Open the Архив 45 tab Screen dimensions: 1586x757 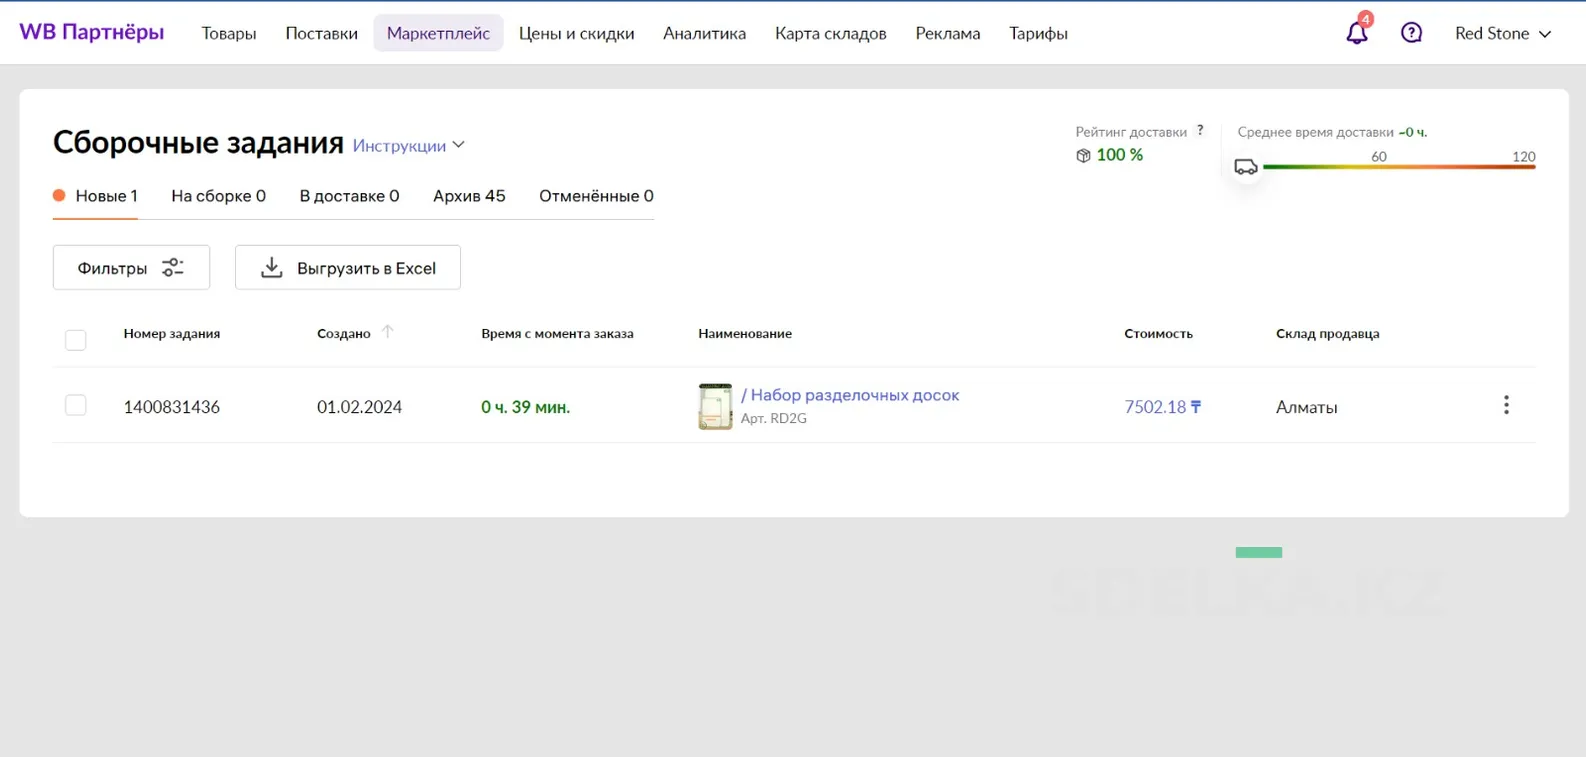point(469,196)
